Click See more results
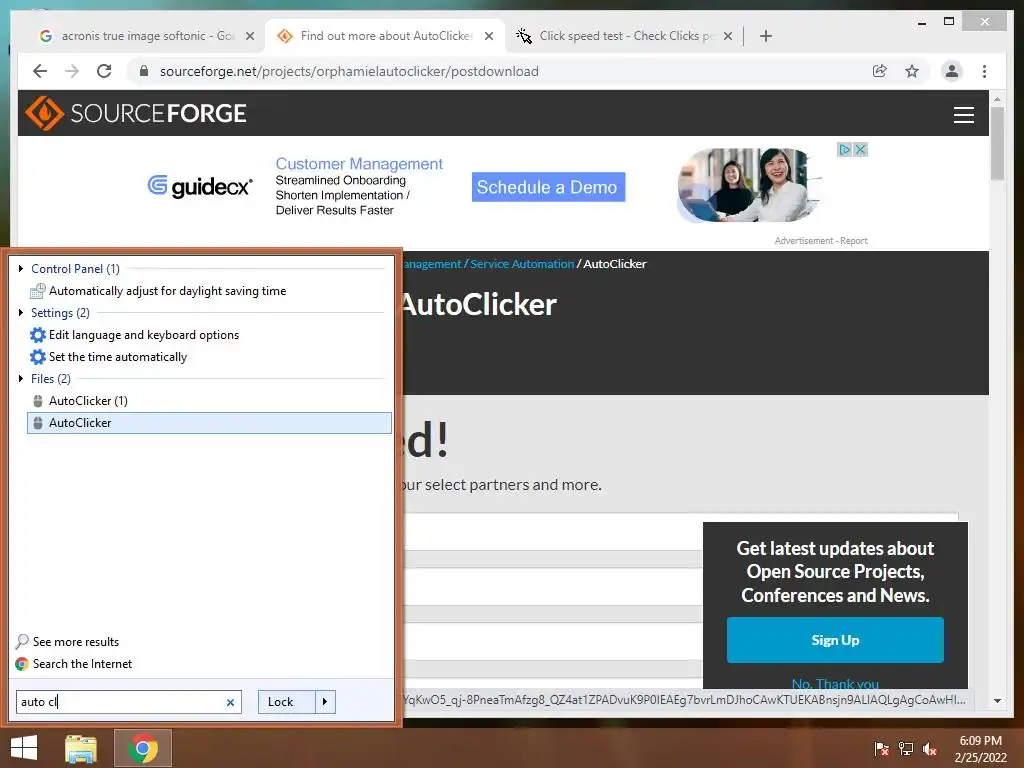Viewport: 1024px width, 768px height. coord(76,642)
